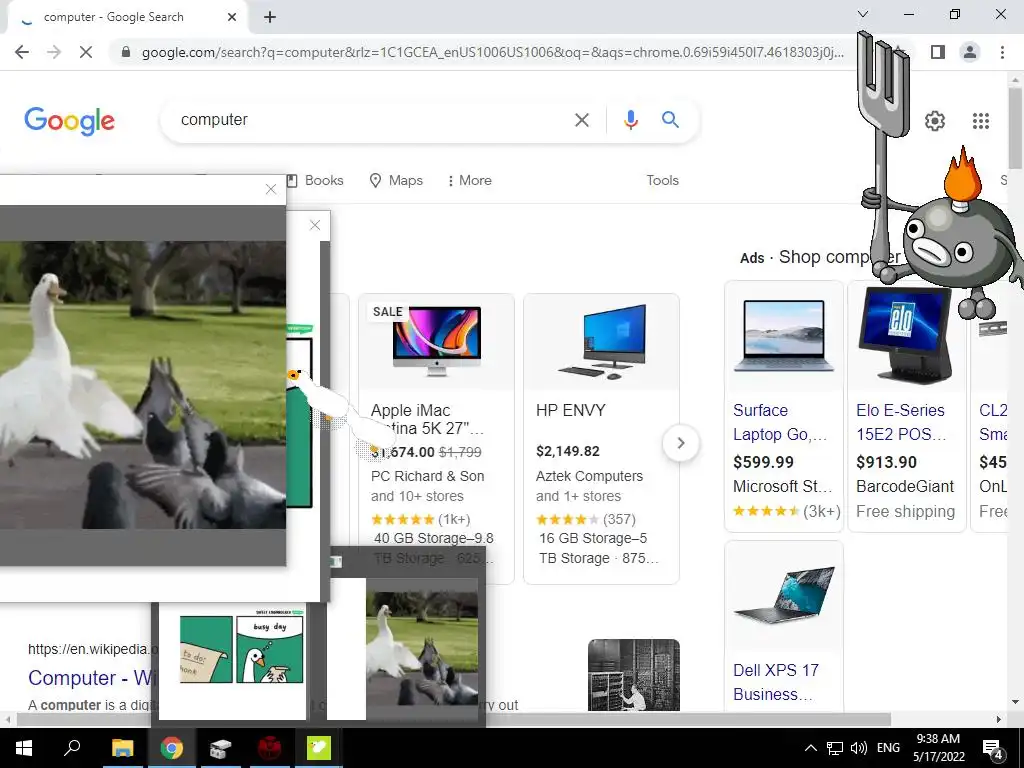The height and width of the screenshot is (768, 1024).
Task: Click PC Richard & Son store text
Action: [428, 476]
